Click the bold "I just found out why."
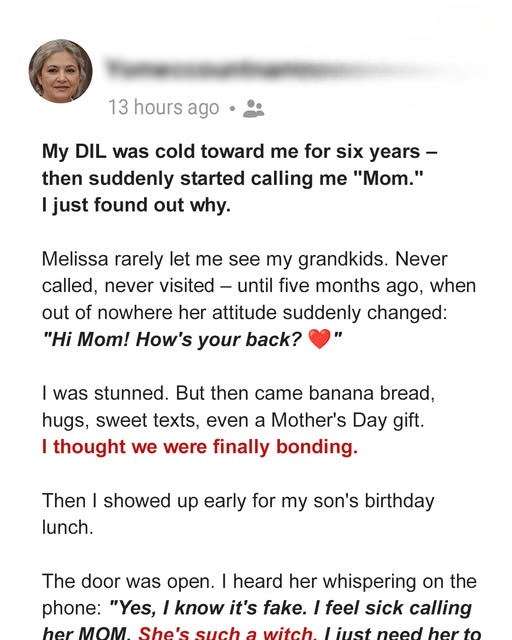The width and height of the screenshot is (512, 640). 136,205
